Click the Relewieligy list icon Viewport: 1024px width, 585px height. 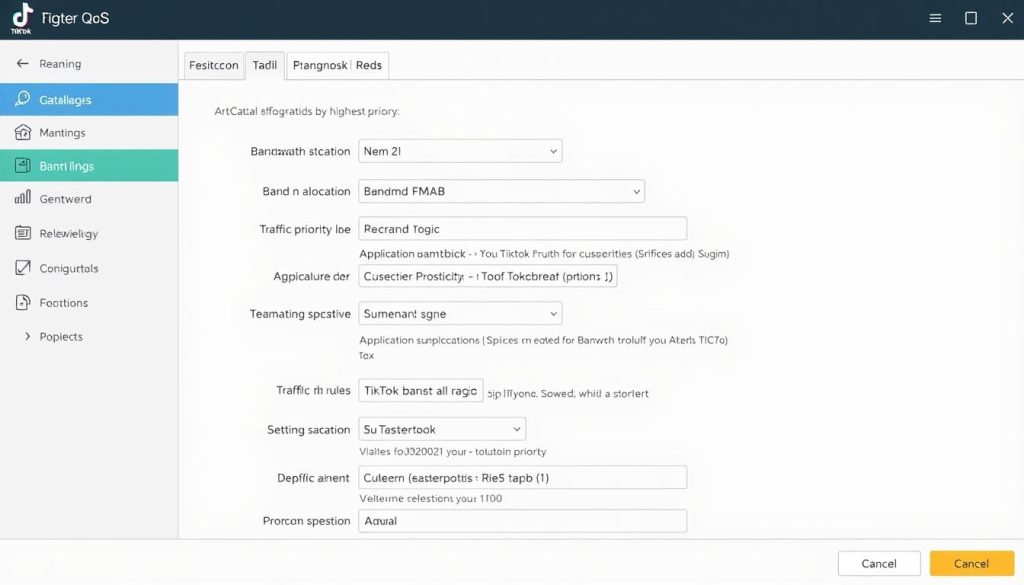[23, 232]
